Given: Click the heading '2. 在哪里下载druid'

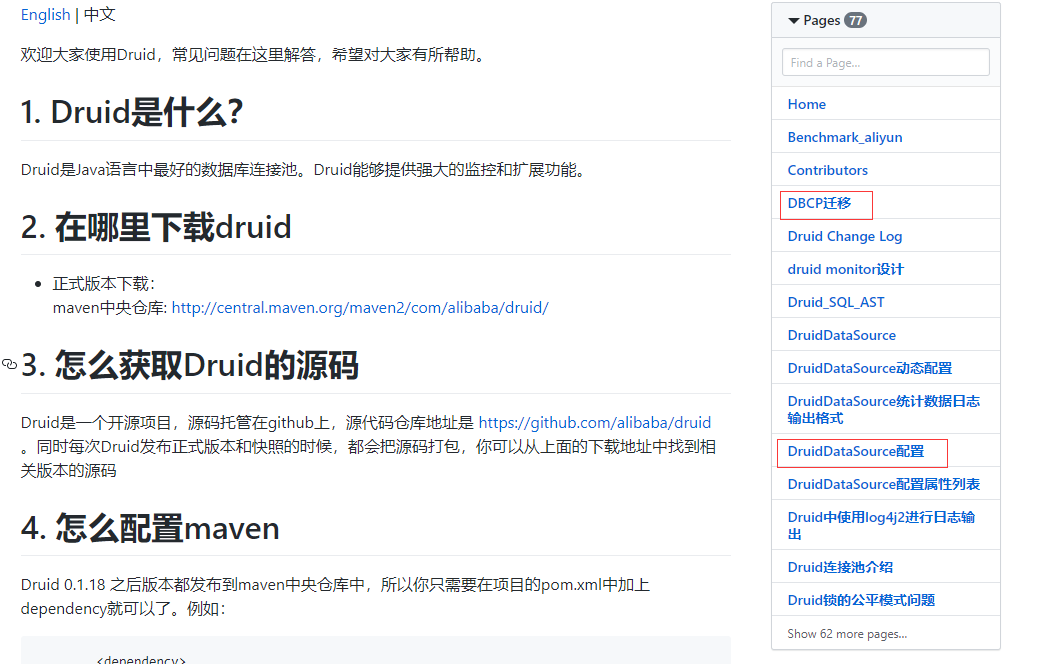Looking at the screenshot, I should click(x=156, y=227).
